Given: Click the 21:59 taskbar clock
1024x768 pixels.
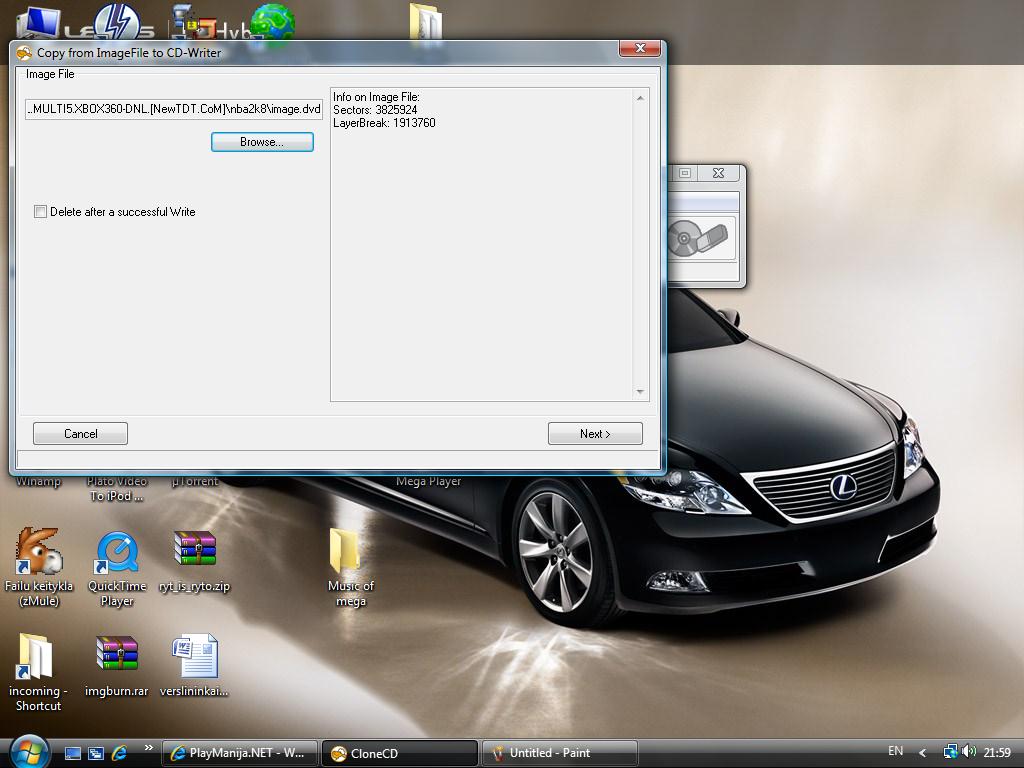Looking at the screenshot, I should click(x=997, y=752).
